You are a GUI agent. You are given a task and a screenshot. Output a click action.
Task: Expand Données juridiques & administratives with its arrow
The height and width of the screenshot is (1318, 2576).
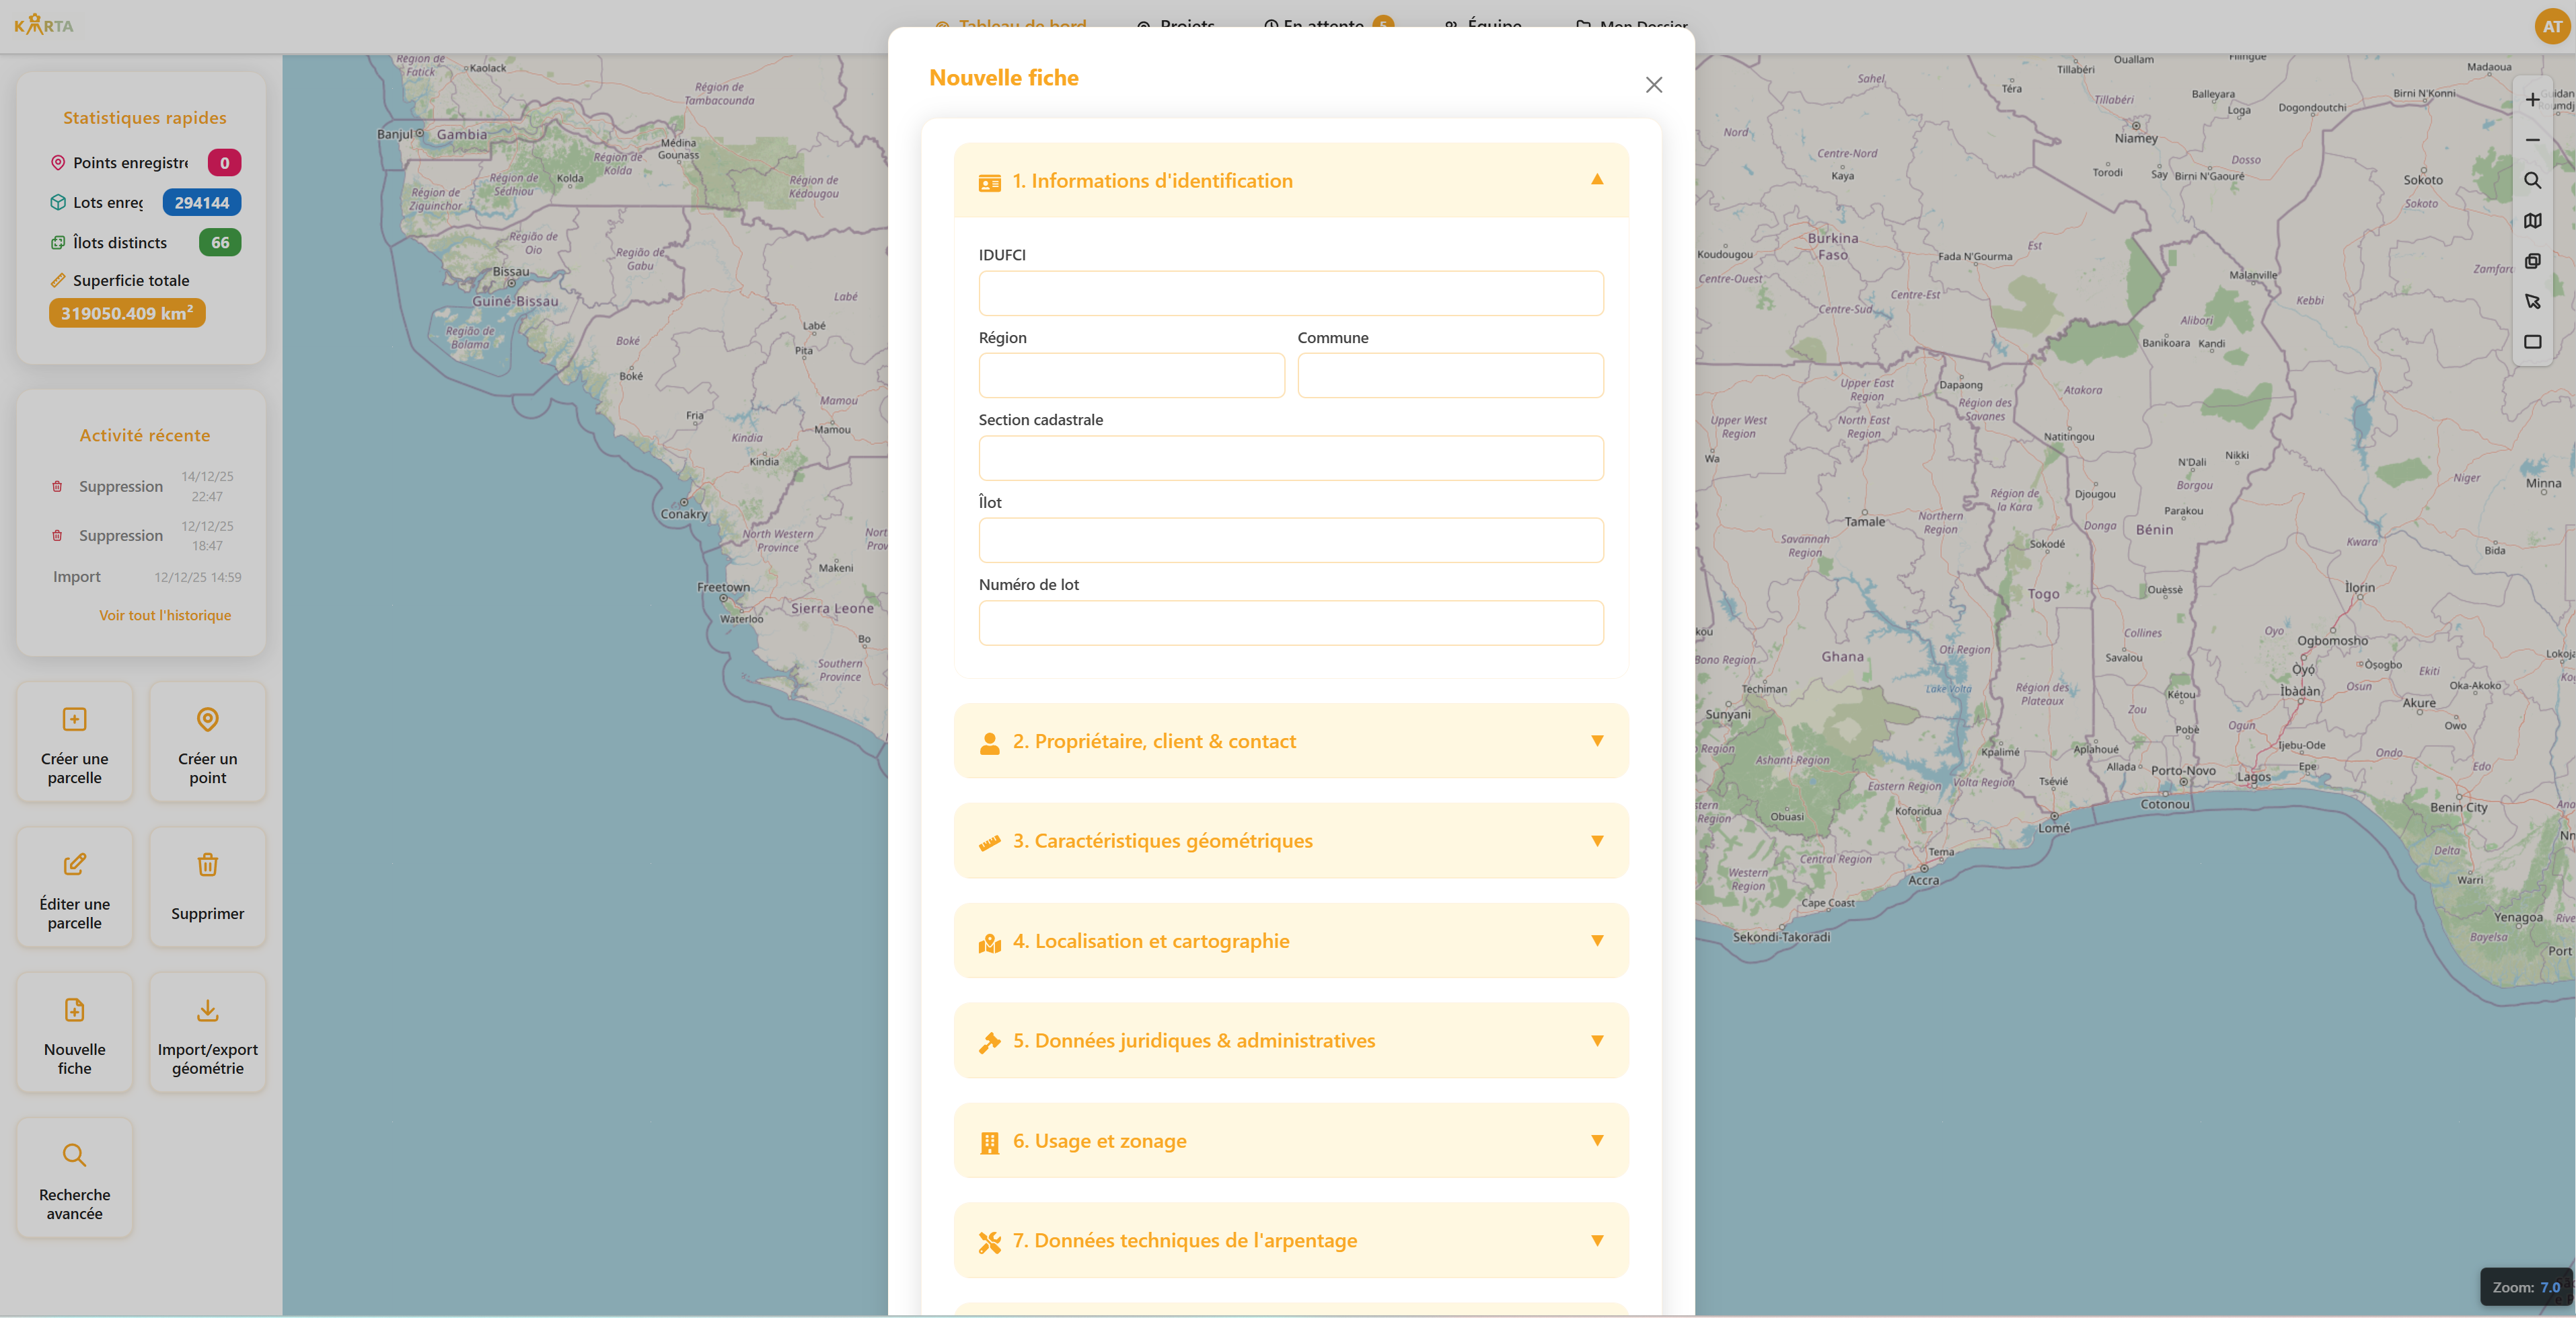(1596, 1040)
